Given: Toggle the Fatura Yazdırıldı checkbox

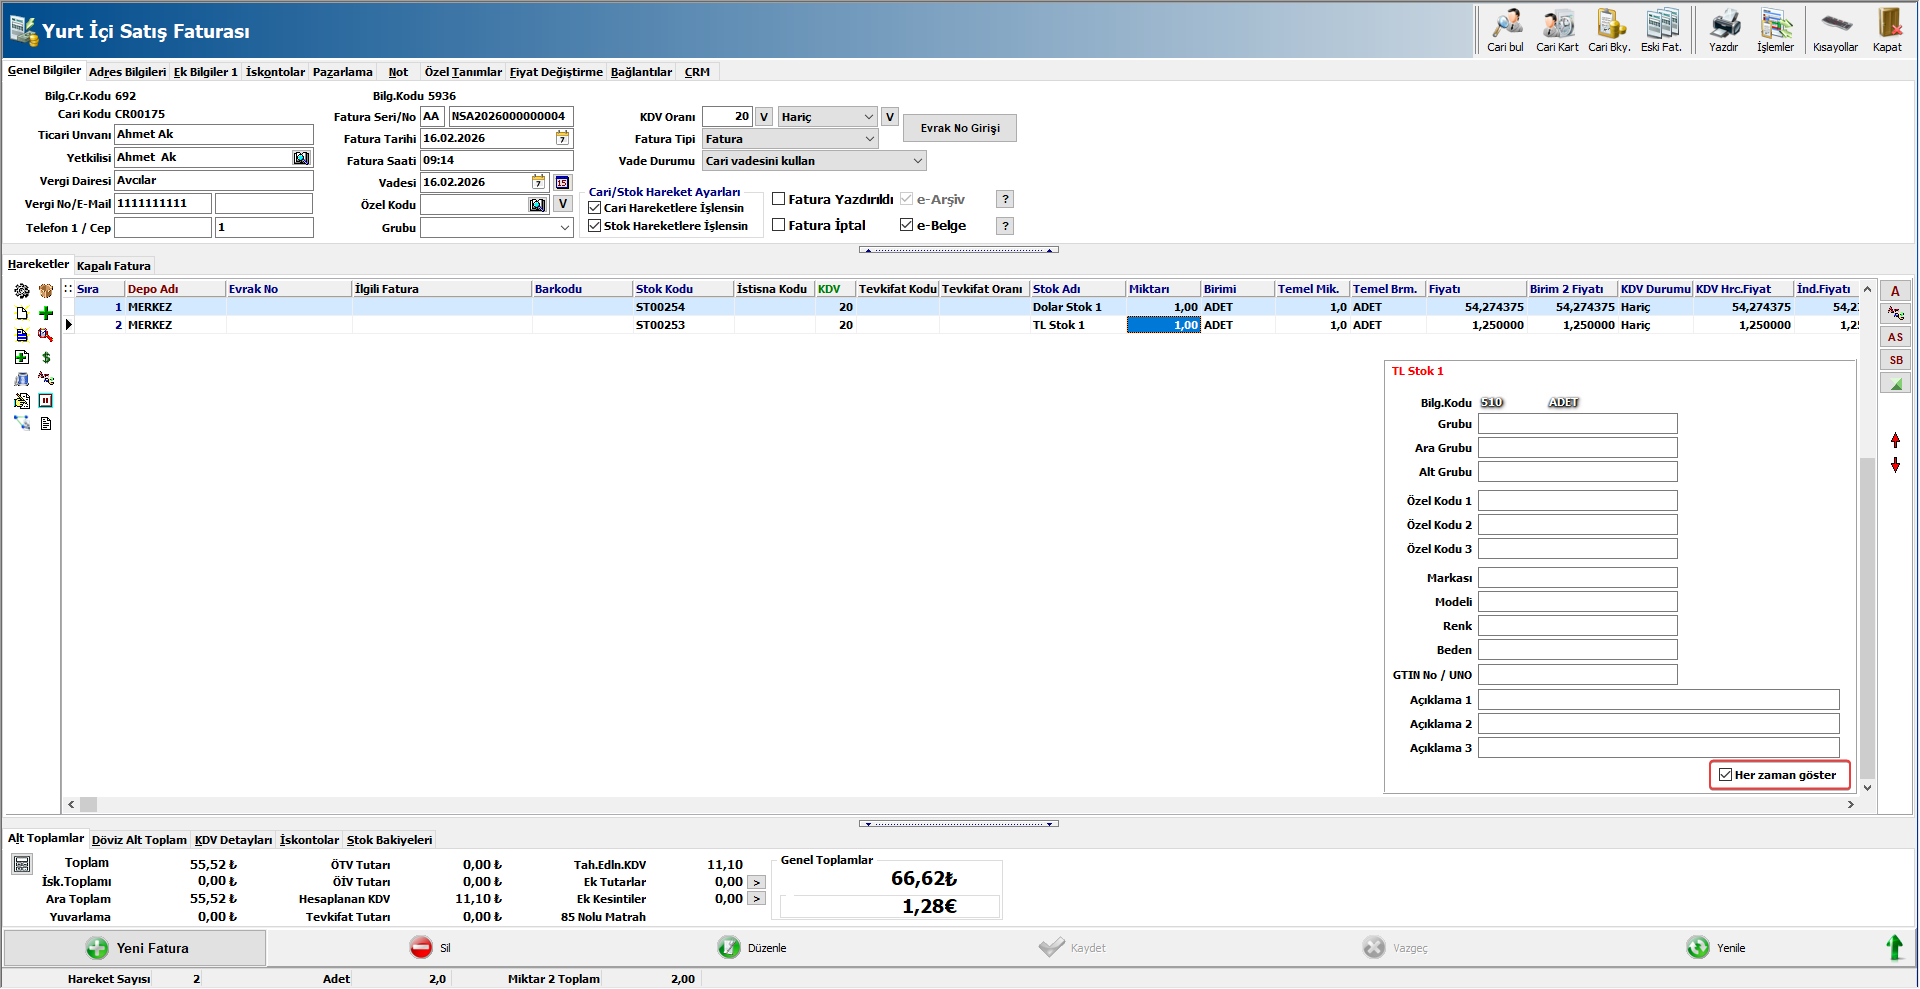Looking at the screenshot, I should tap(779, 199).
